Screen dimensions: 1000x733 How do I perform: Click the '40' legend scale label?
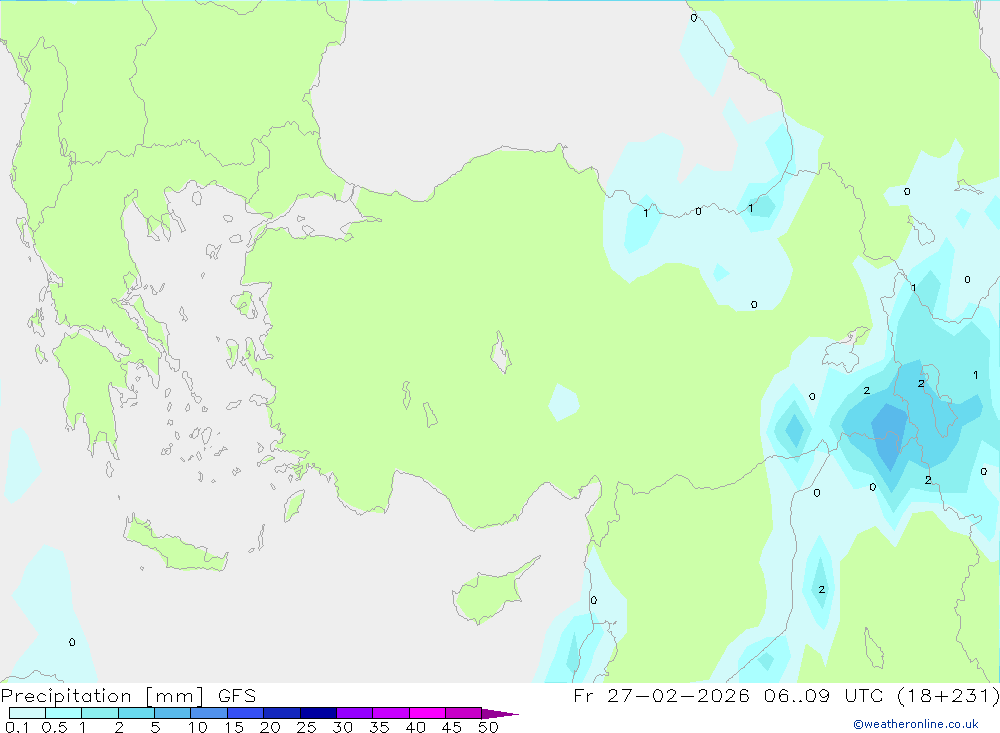[415, 727]
